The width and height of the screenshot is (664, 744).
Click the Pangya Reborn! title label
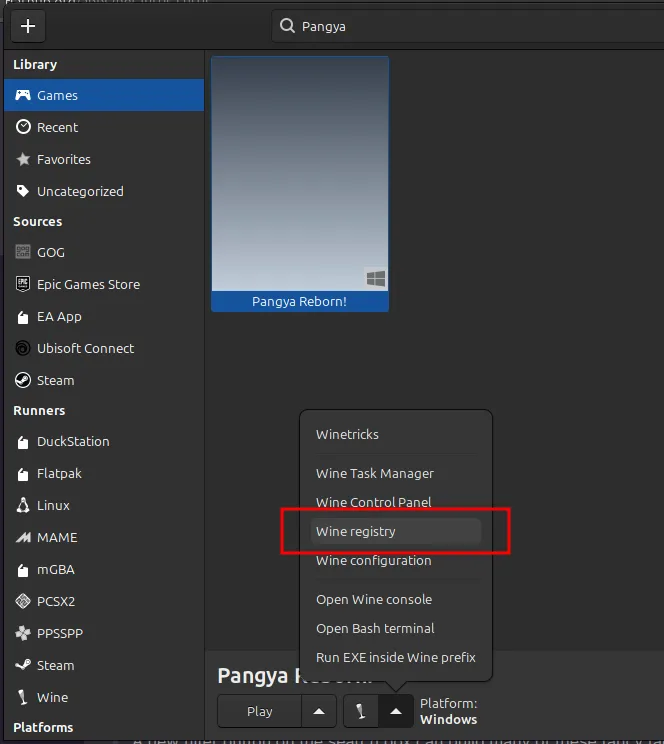point(299,301)
